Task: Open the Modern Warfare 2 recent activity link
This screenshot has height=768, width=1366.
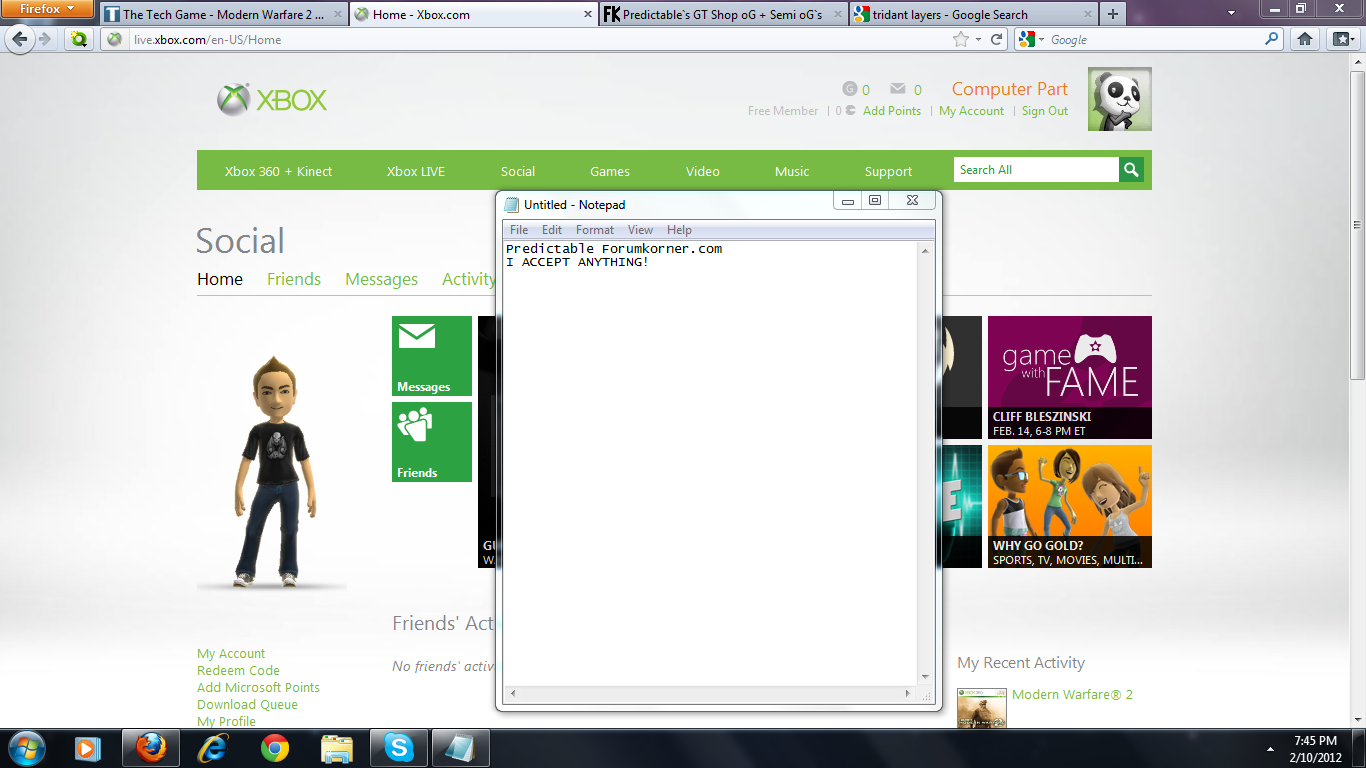Action: [x=1072, y=695]
